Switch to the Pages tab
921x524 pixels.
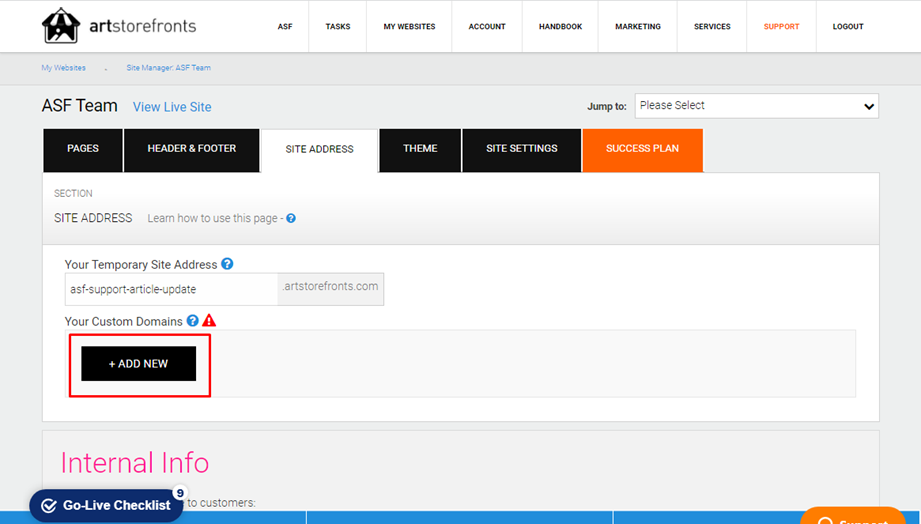tap(83, 150)
